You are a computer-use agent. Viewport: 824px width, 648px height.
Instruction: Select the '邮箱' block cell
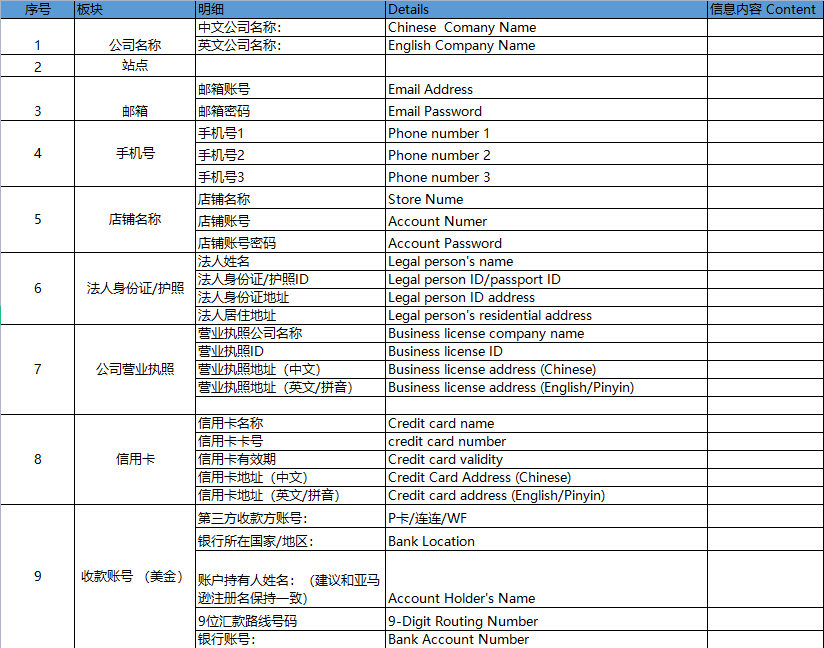(135, 99)
